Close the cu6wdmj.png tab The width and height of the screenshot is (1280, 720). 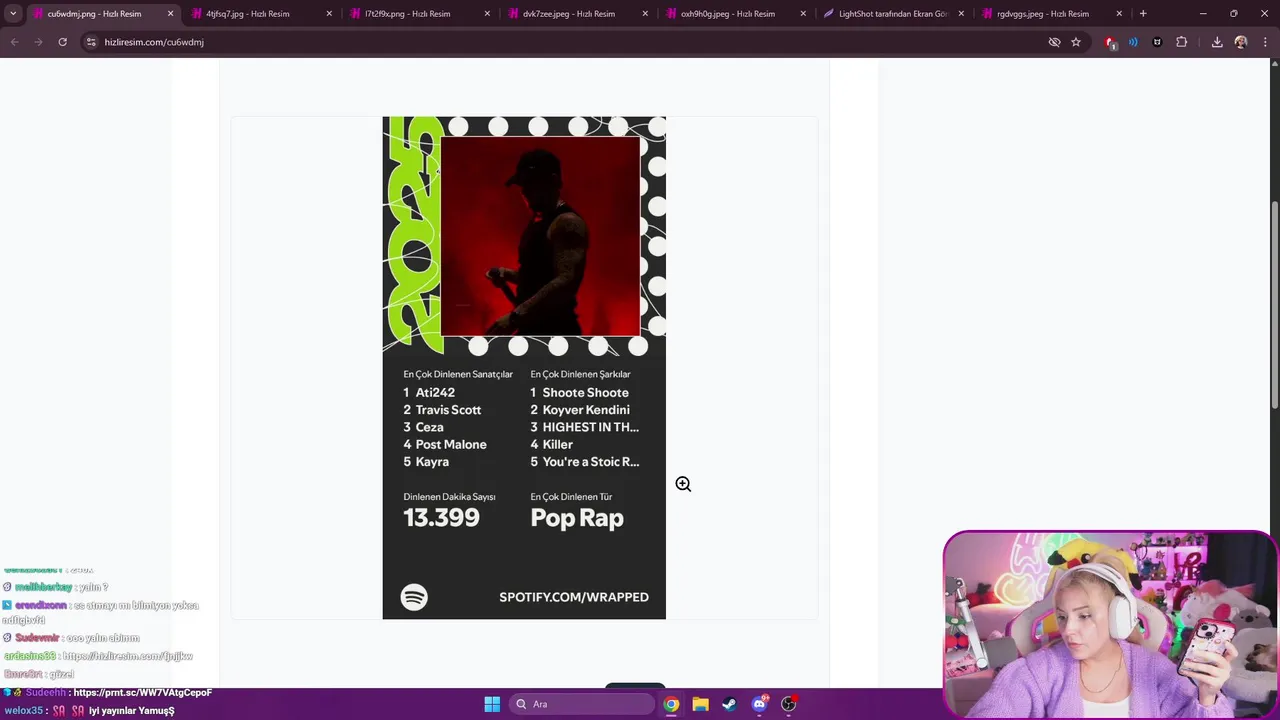point(170,14)
